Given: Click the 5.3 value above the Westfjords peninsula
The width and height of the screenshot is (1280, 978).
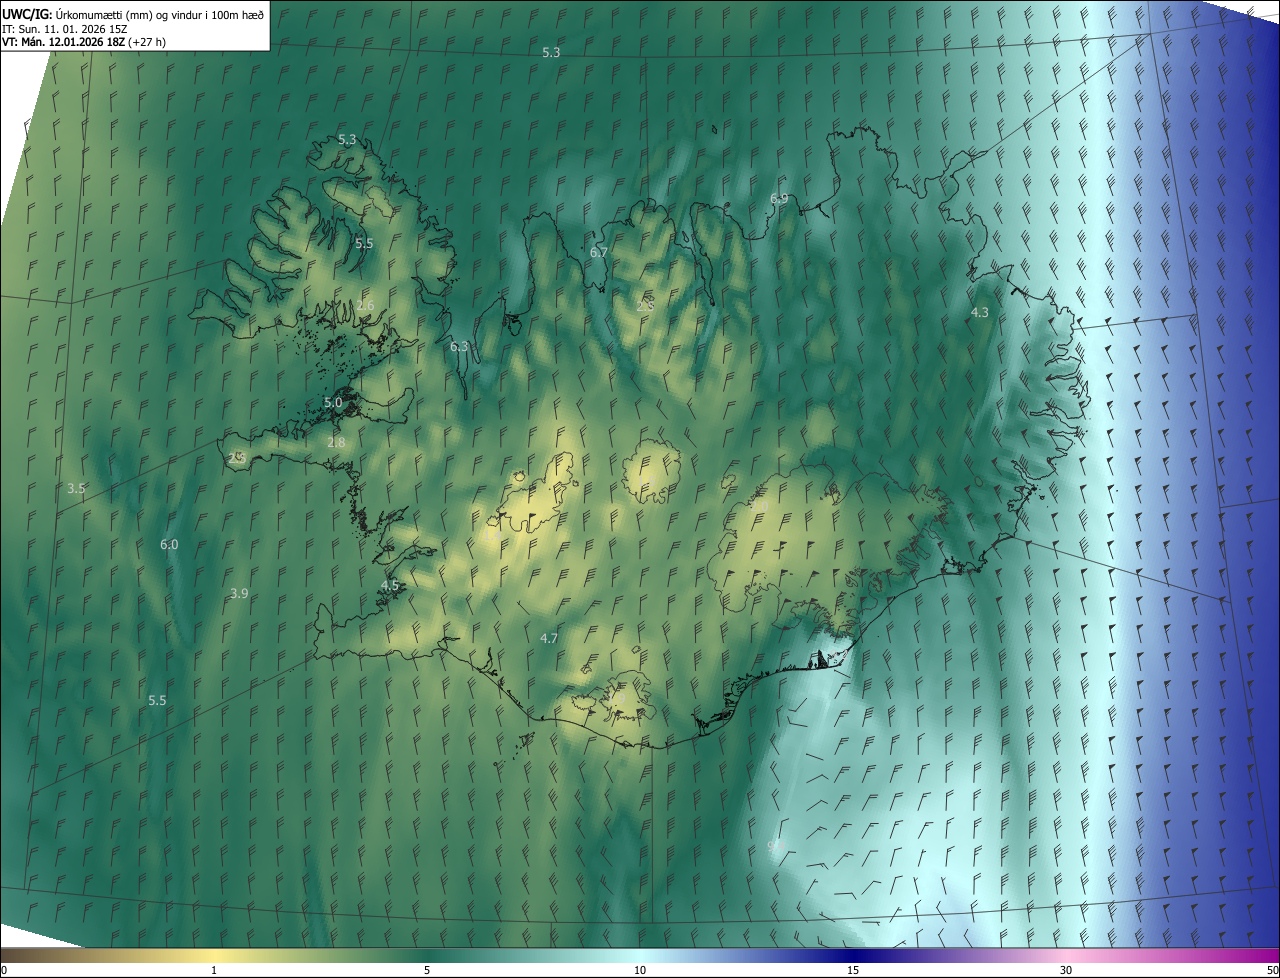Looking at the screenshot, I should [347, 140].
